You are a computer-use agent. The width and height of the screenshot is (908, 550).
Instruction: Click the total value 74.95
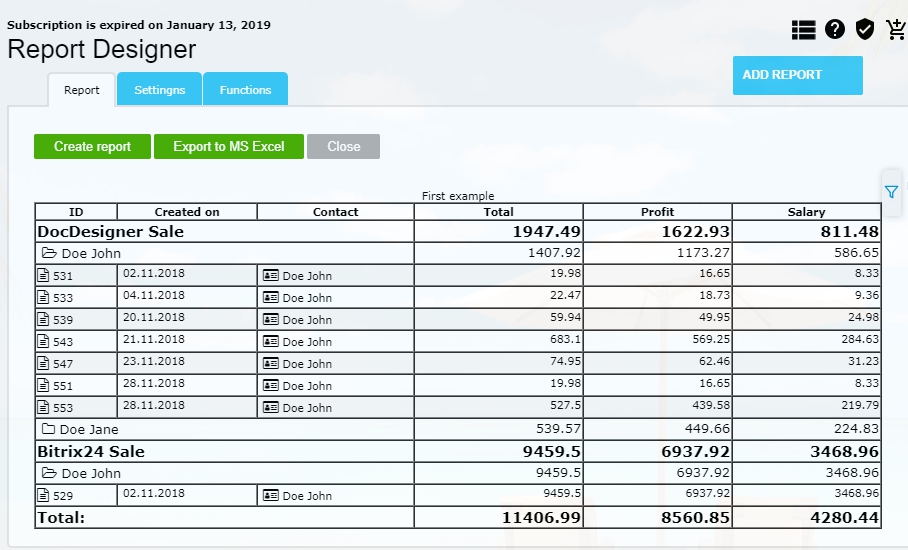click(x=565, y=361)
